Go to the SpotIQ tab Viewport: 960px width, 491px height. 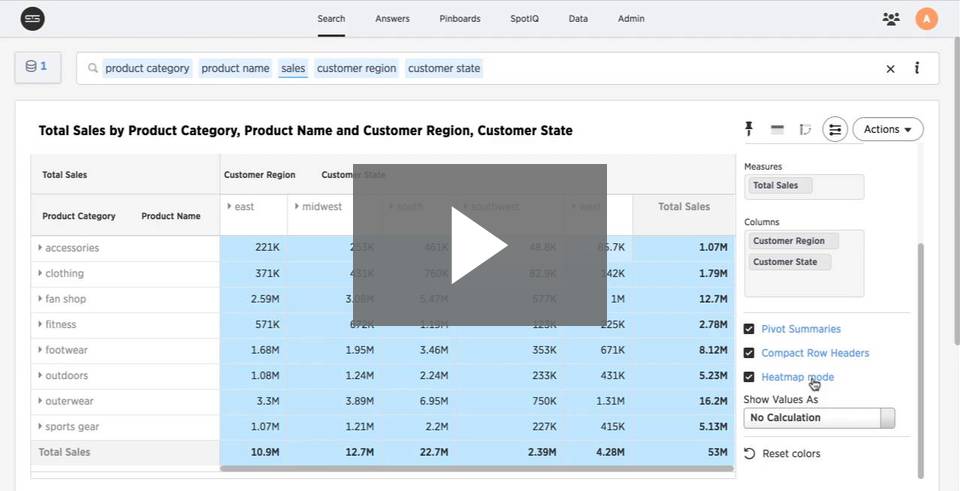pos(524,18)
